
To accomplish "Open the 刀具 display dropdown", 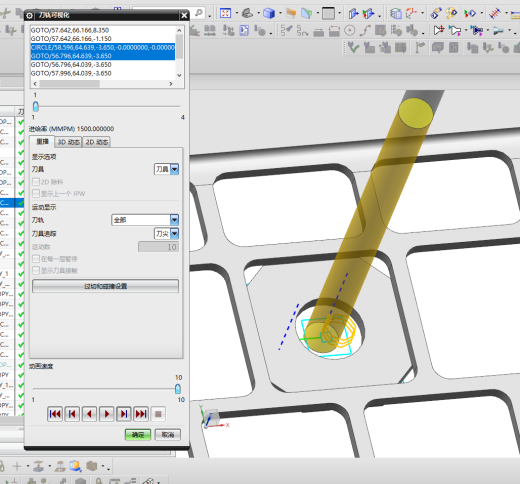I will pyautogui.click(x=166, y=169).
